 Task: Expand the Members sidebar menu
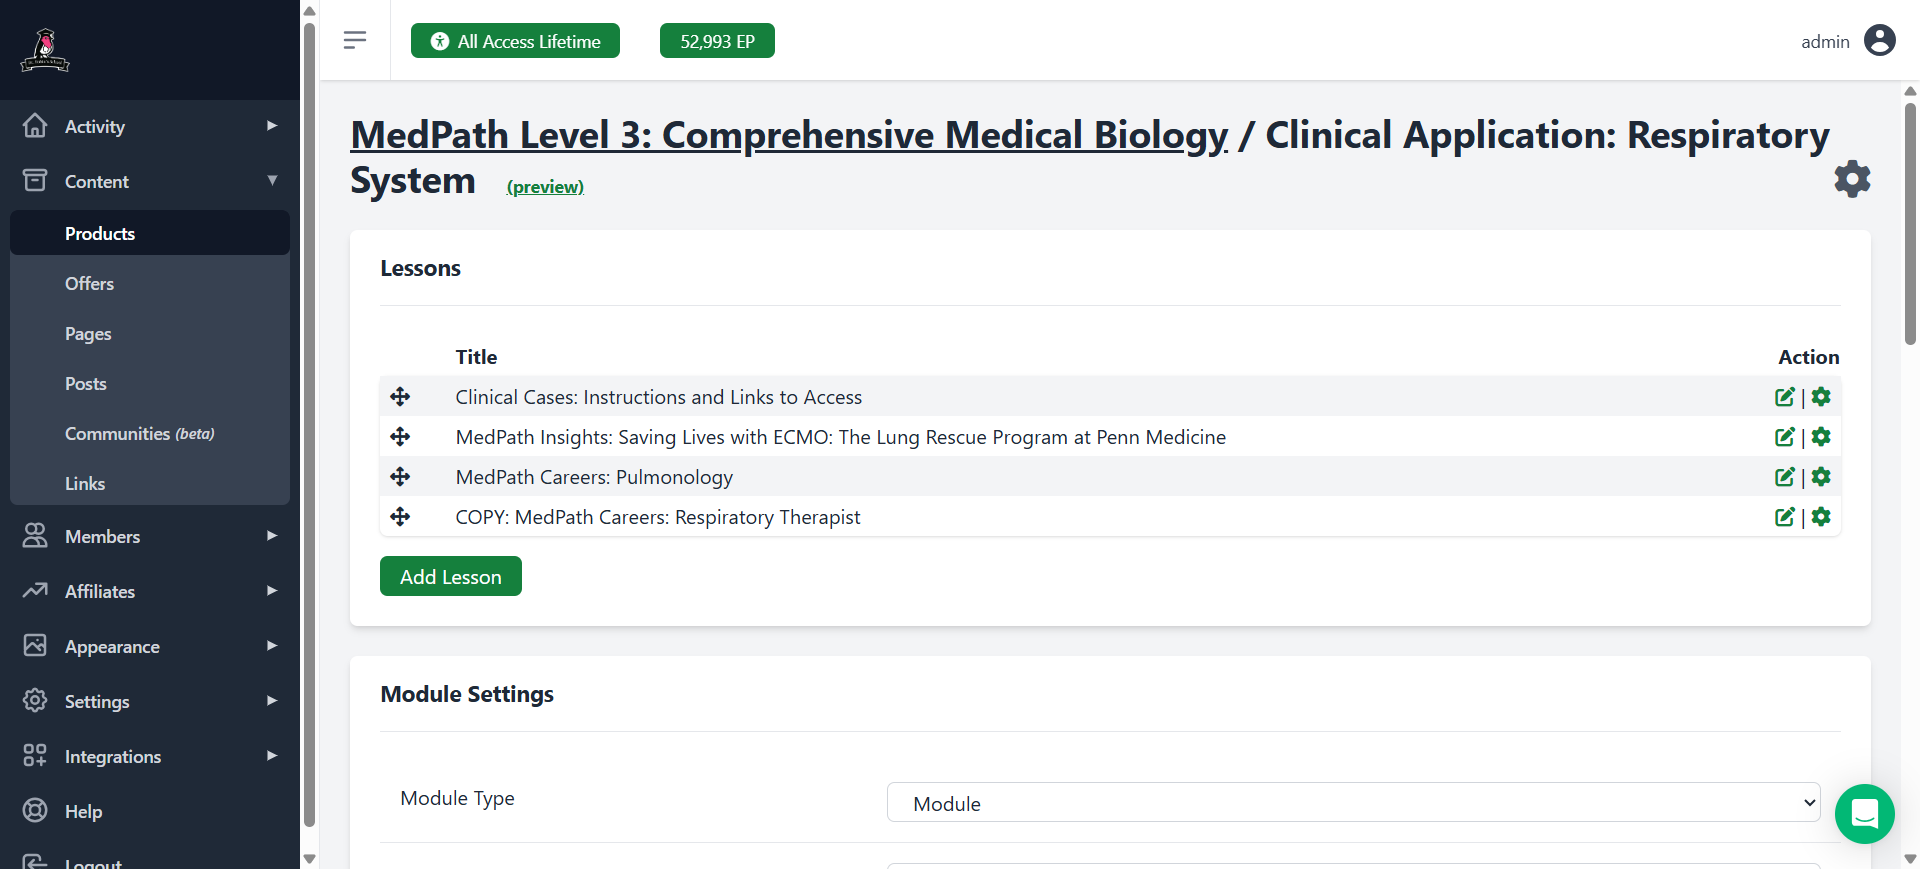pyautogui.click(x=150, y=537)
